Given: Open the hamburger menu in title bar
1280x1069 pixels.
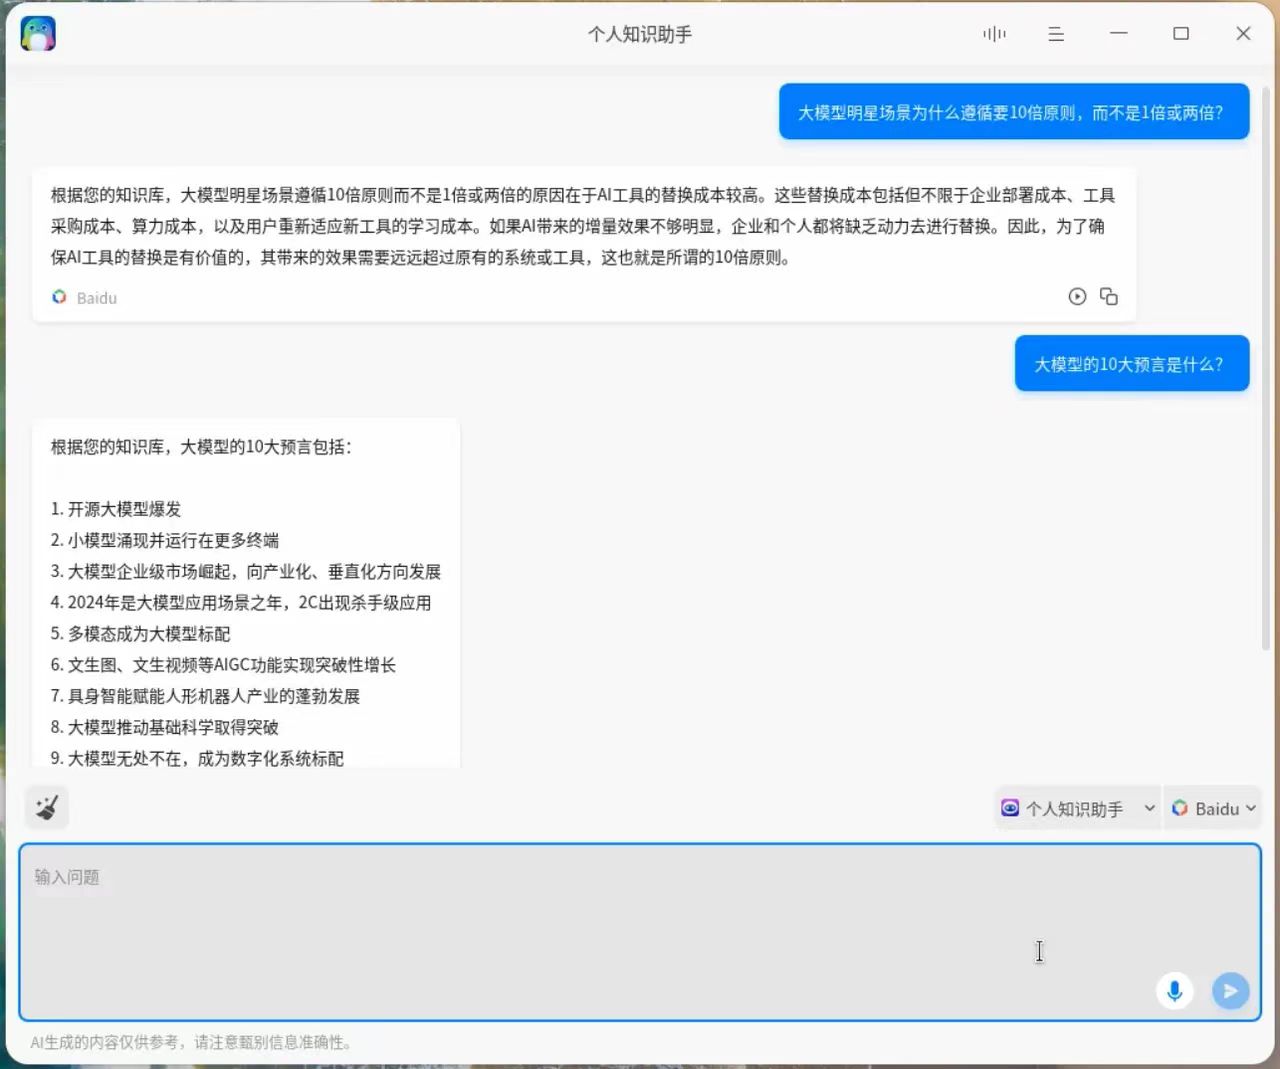Looking at the screenshot, I should coord(1056,34).
